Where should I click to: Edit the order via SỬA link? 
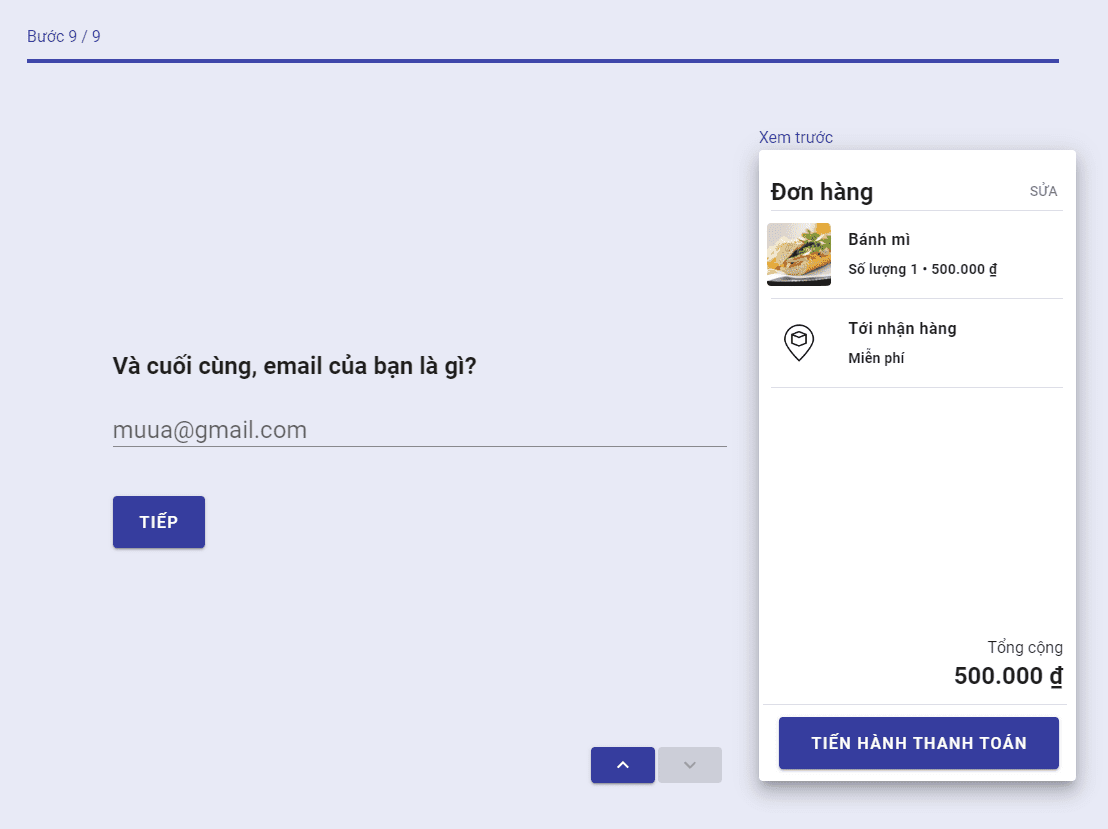[x=1043, y=192]
